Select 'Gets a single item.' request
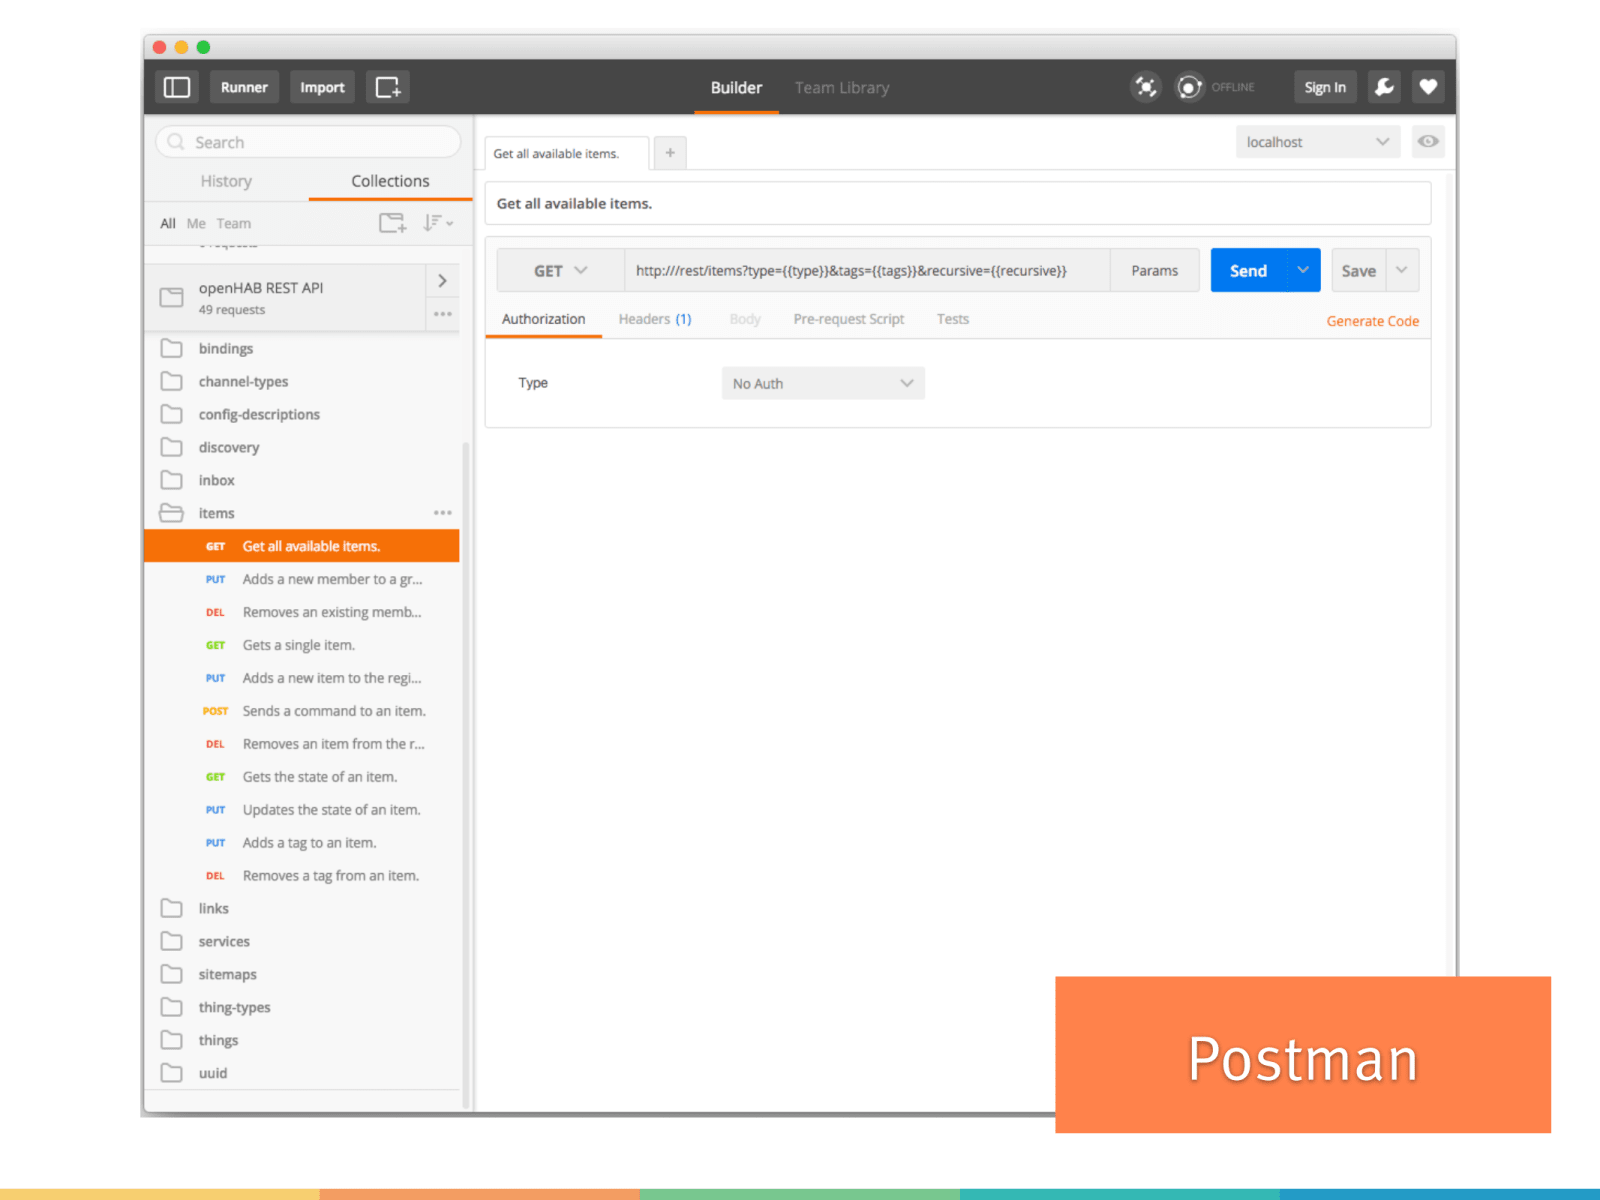Screen dimensions: 1600x1200 (x=302, y=645)
